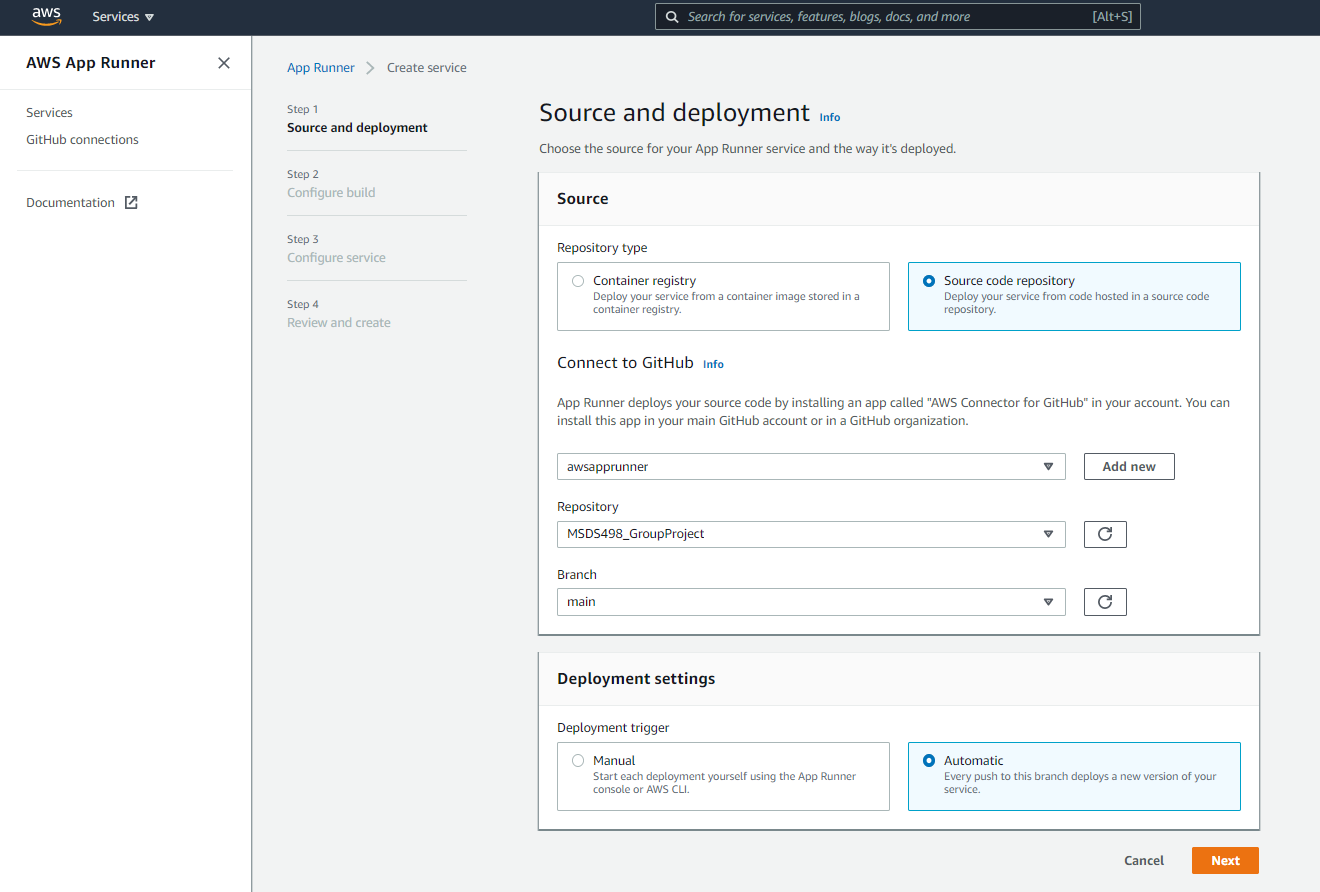Click the AWS App Runner sidebar title
The height and width of the screenshot is (892, 1320).
[x=91, y=63]
